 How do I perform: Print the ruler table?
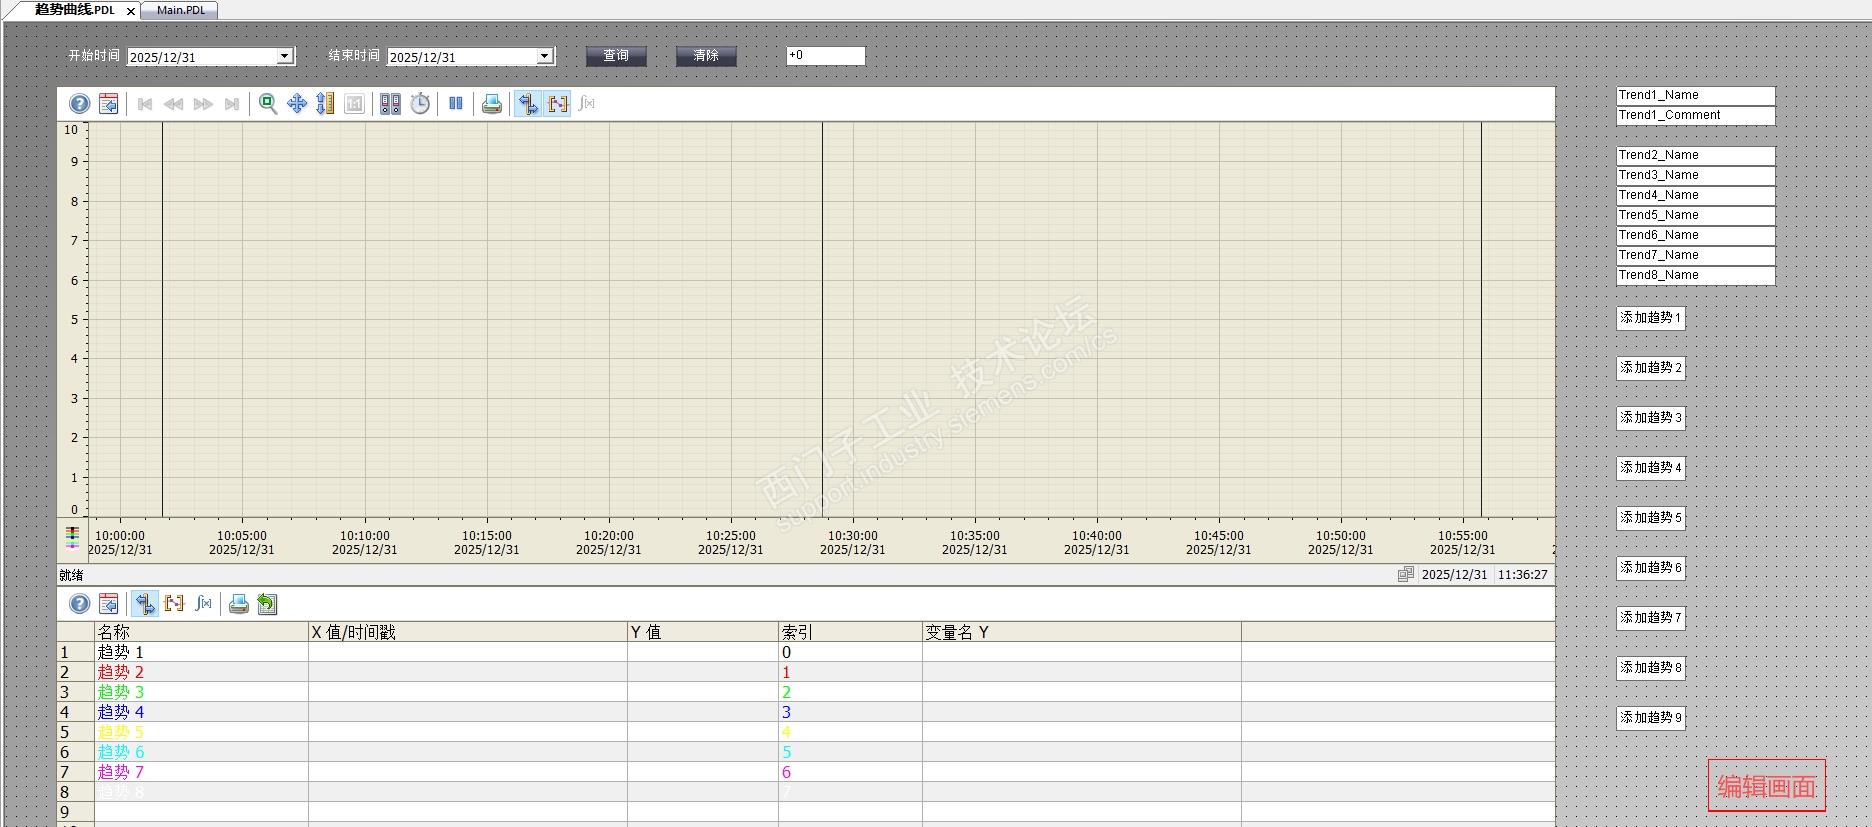239,604
